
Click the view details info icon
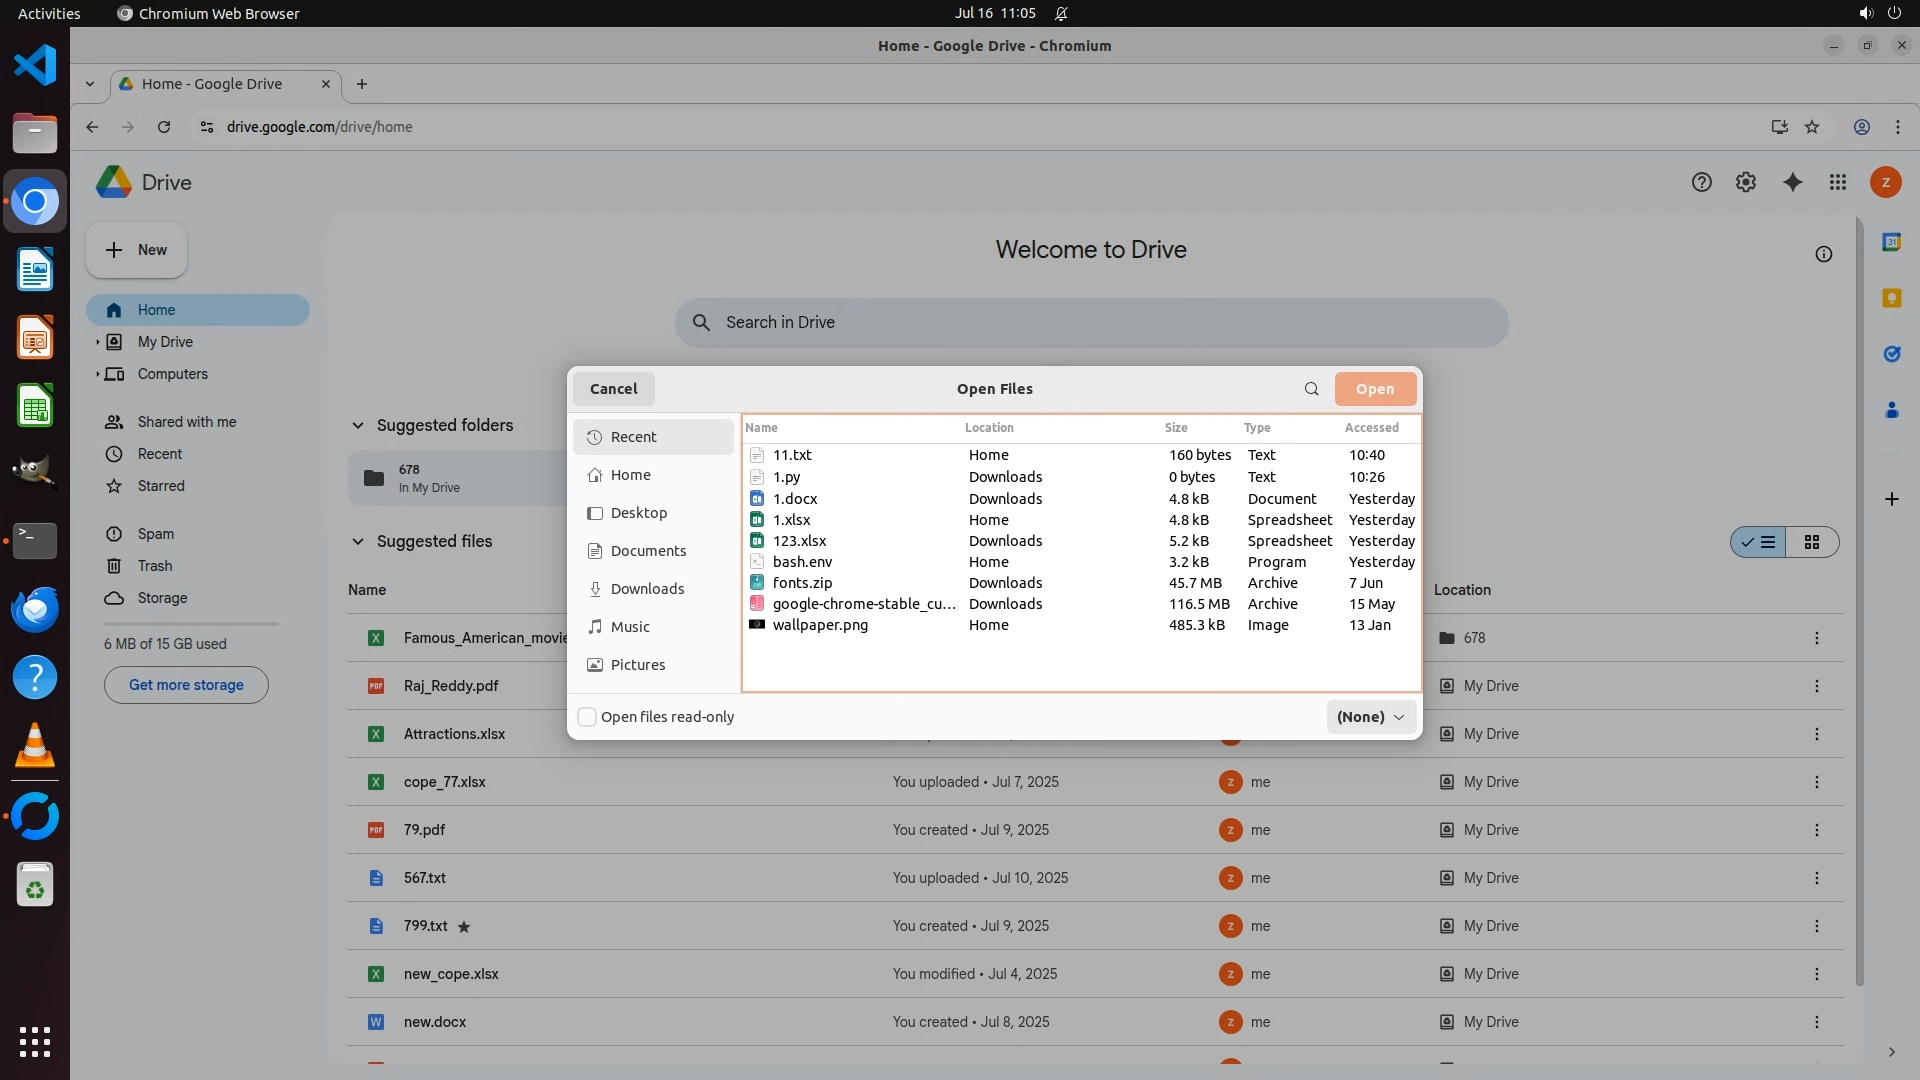[1823, 254]
